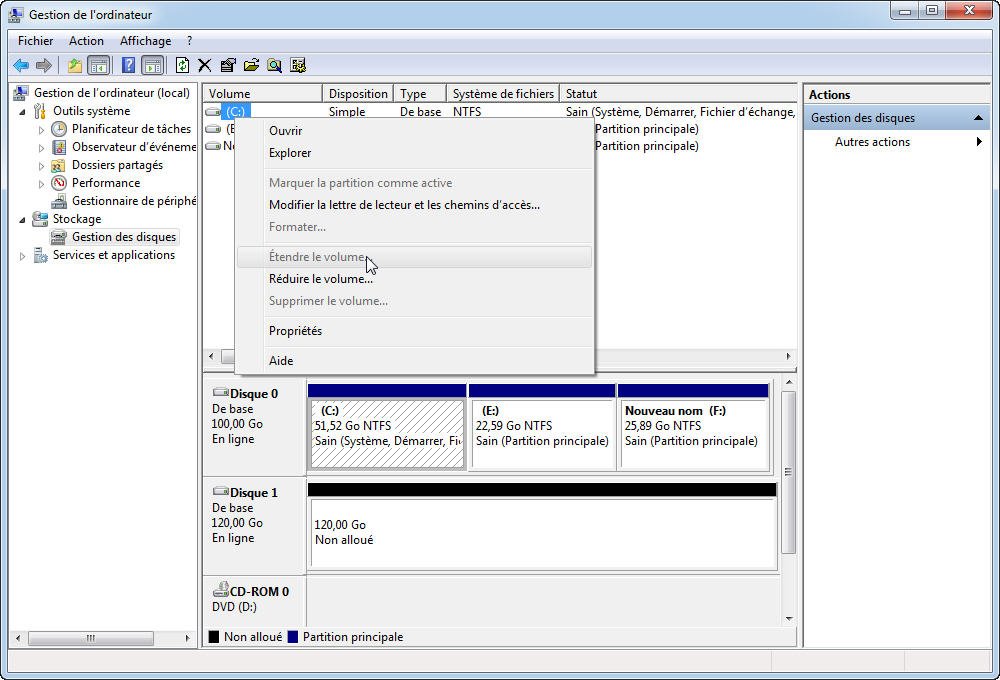
Task: Click the black Non alloué legend swatch
Action: pos(214,637)
